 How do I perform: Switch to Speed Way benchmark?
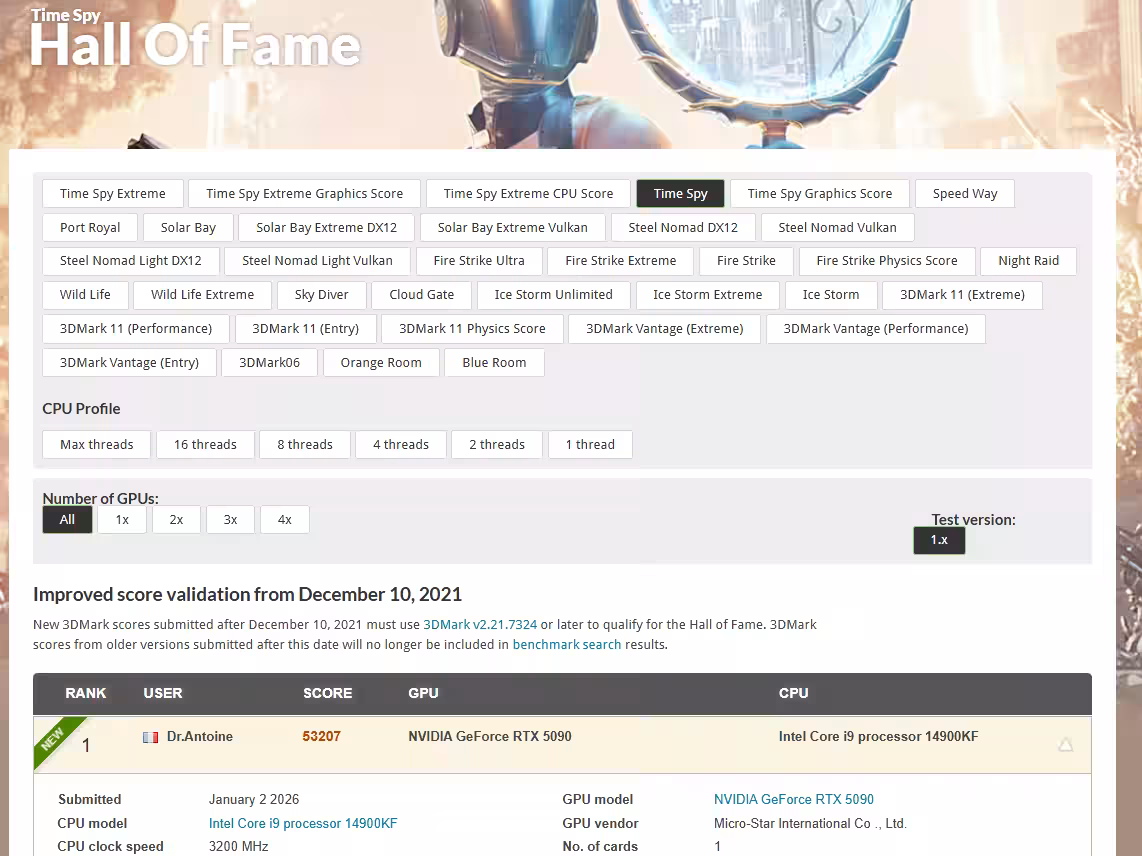point(964,194)
